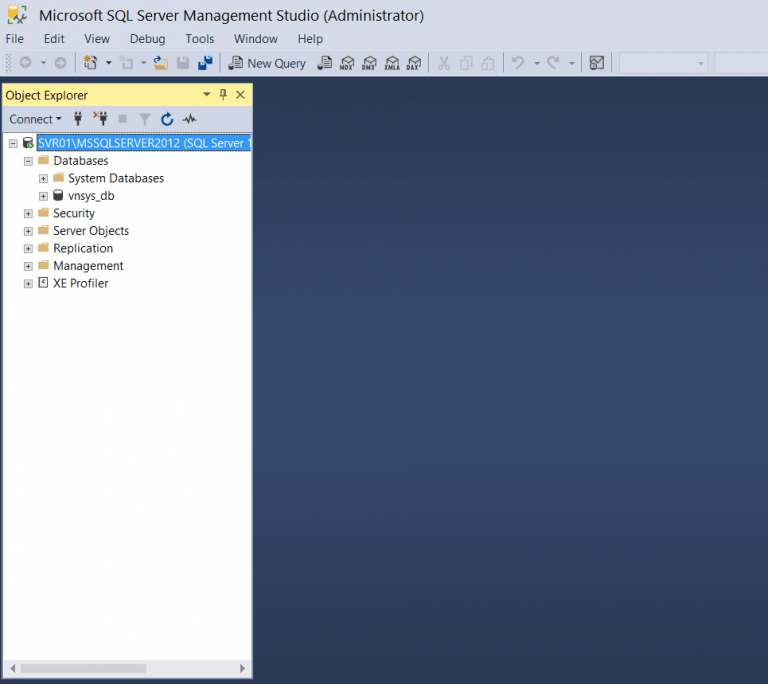The width and height of the screenshot is (768, 684).
Task: Click Object Explorer scroll left arrow
Action: click(x=13, y=668)
